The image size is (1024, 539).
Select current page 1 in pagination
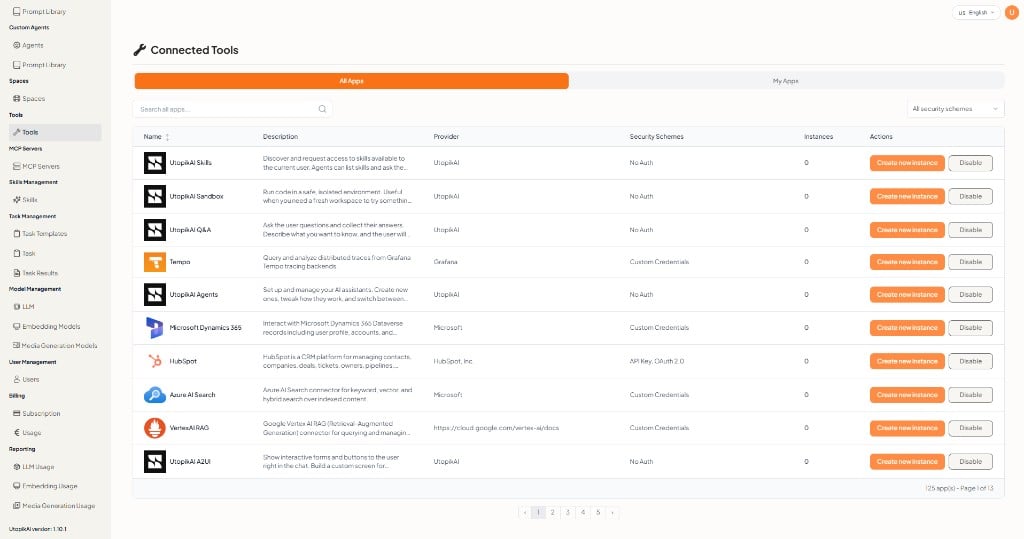pyautogui.click(x=538, y=512)
